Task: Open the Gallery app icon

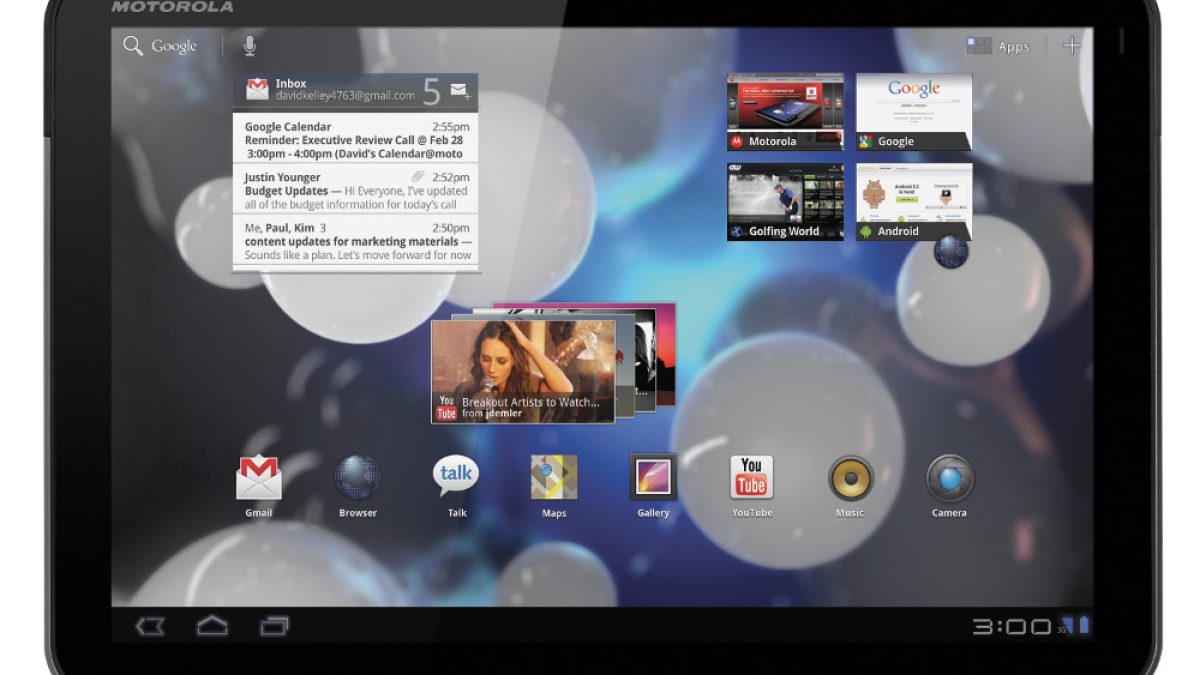Action: [653, 478]
